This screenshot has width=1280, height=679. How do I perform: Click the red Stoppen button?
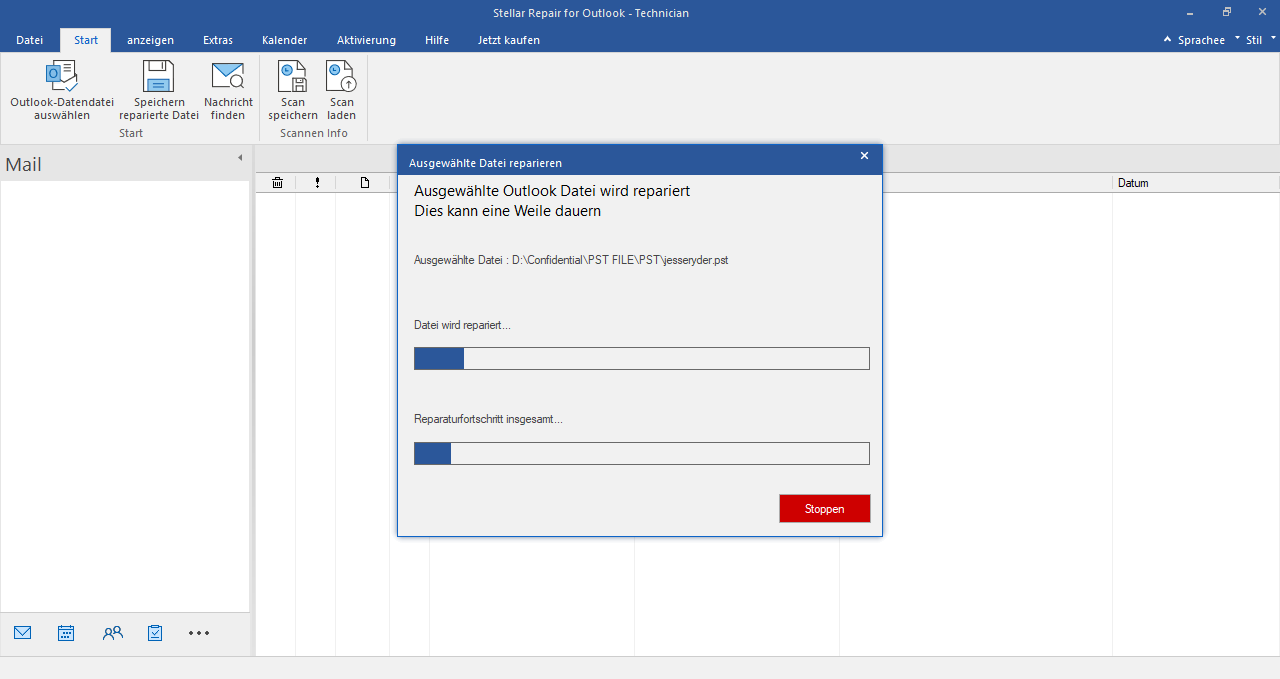click(825, 509)
